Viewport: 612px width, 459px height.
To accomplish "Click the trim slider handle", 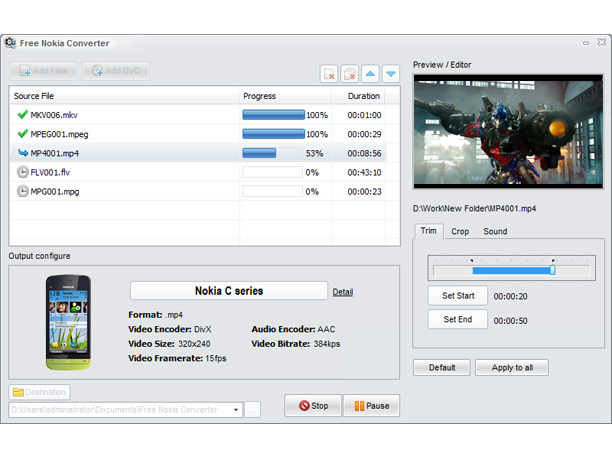I will pos(552,270).
